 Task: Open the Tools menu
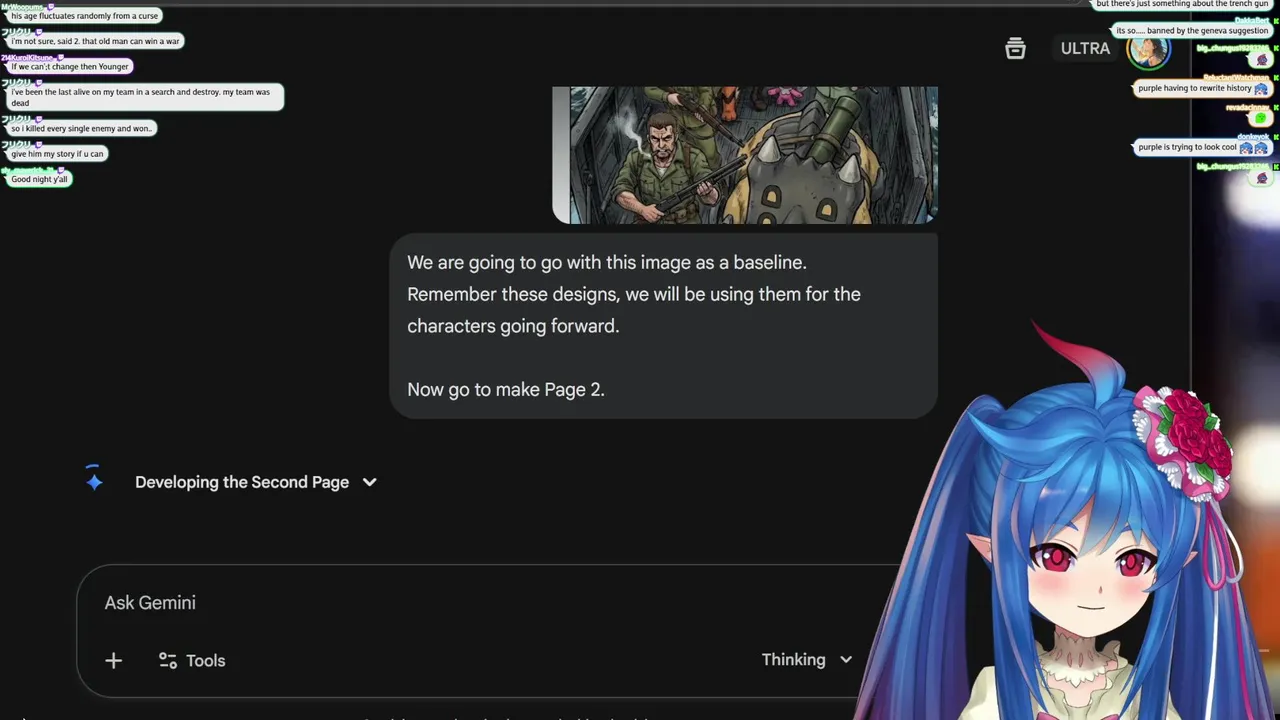click(x=192, y=661)
